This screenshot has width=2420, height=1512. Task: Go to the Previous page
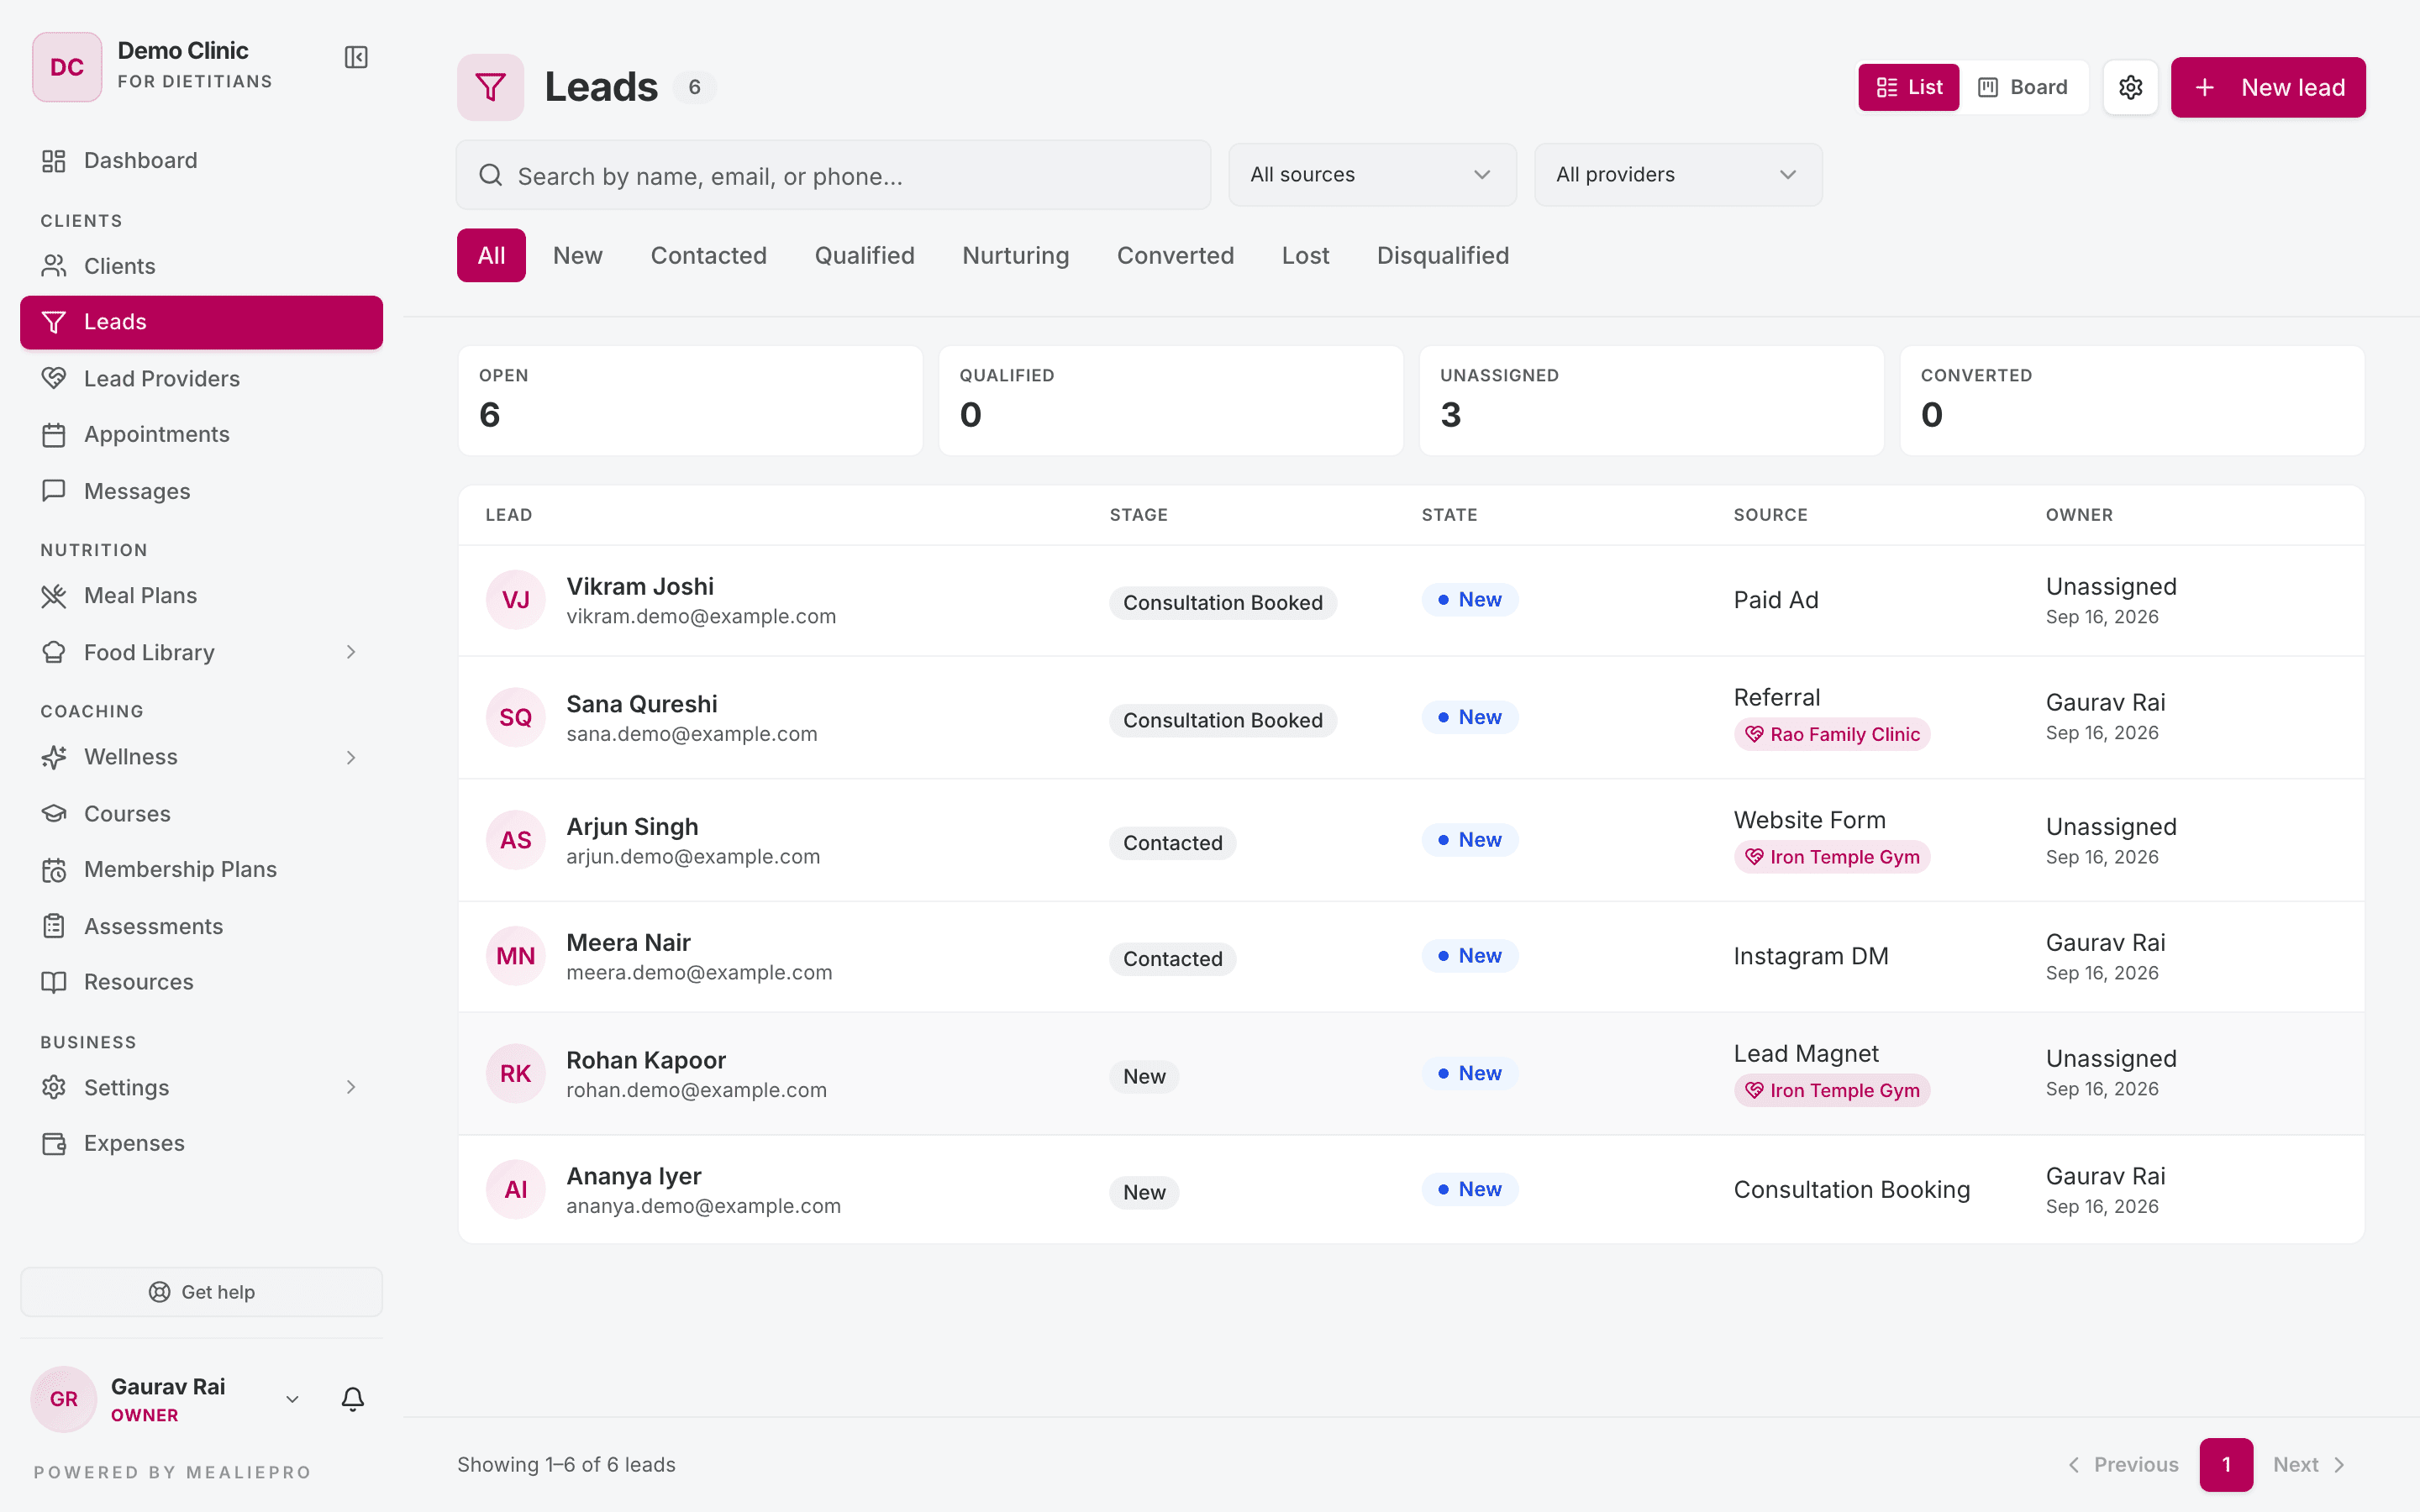pos(2123,1464)
